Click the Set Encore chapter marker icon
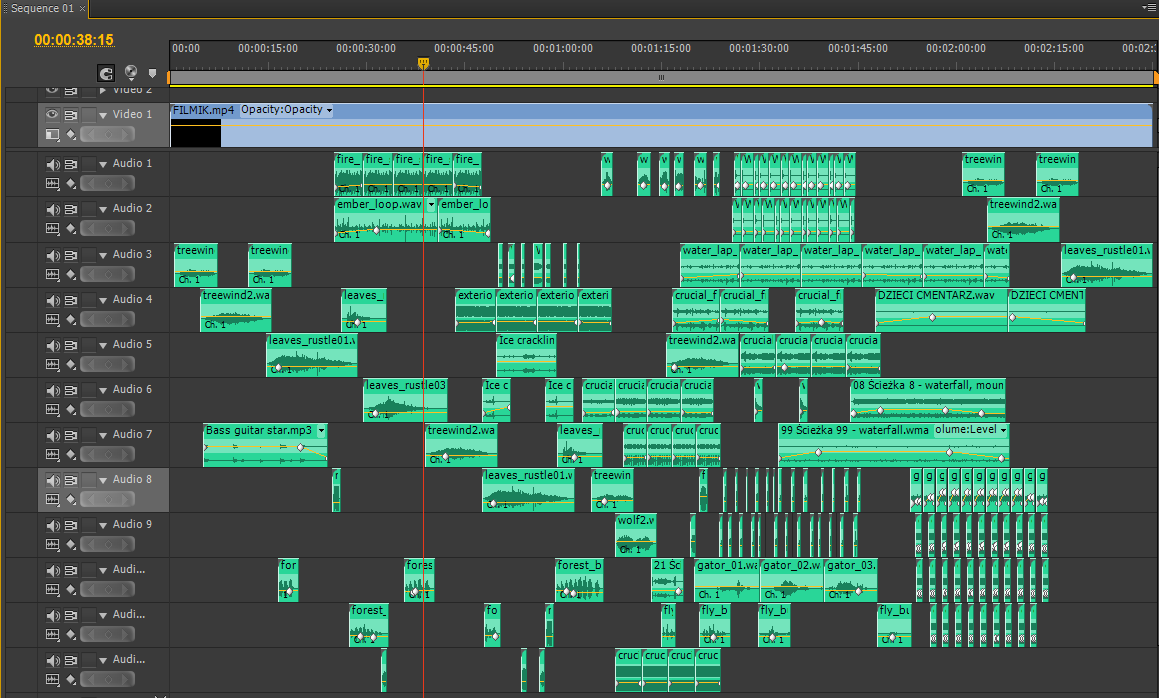Image resolution: width=1159 pixels, height=698 pixels. click(131, 72)
